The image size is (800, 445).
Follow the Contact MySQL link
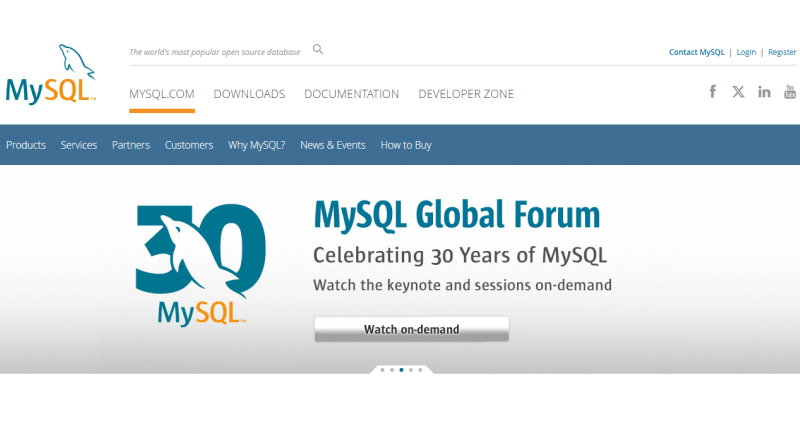(x=696, y=52)
